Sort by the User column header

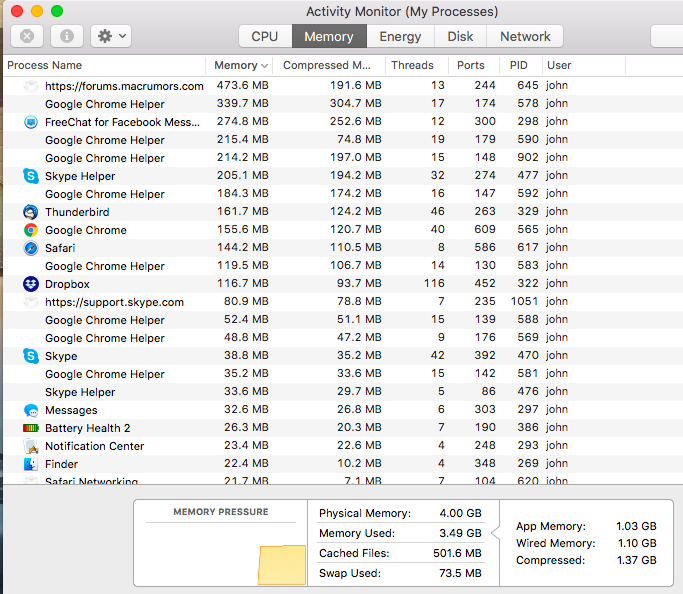pos(584,65)
